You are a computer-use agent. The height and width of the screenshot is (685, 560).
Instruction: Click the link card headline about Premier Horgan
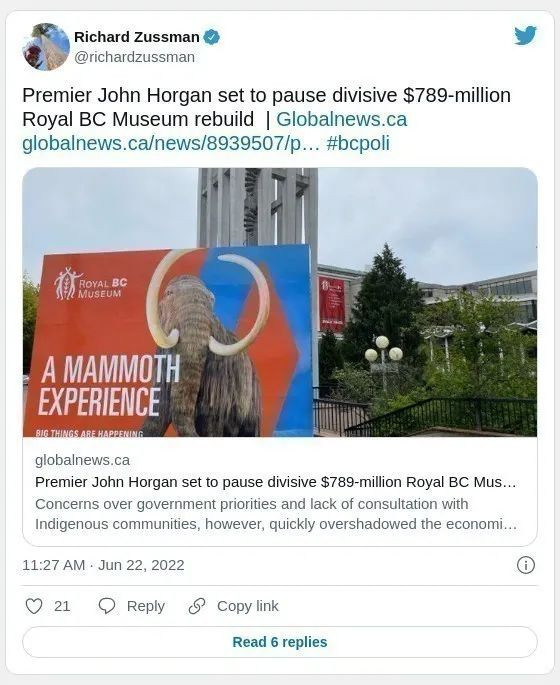coord(275,482)
